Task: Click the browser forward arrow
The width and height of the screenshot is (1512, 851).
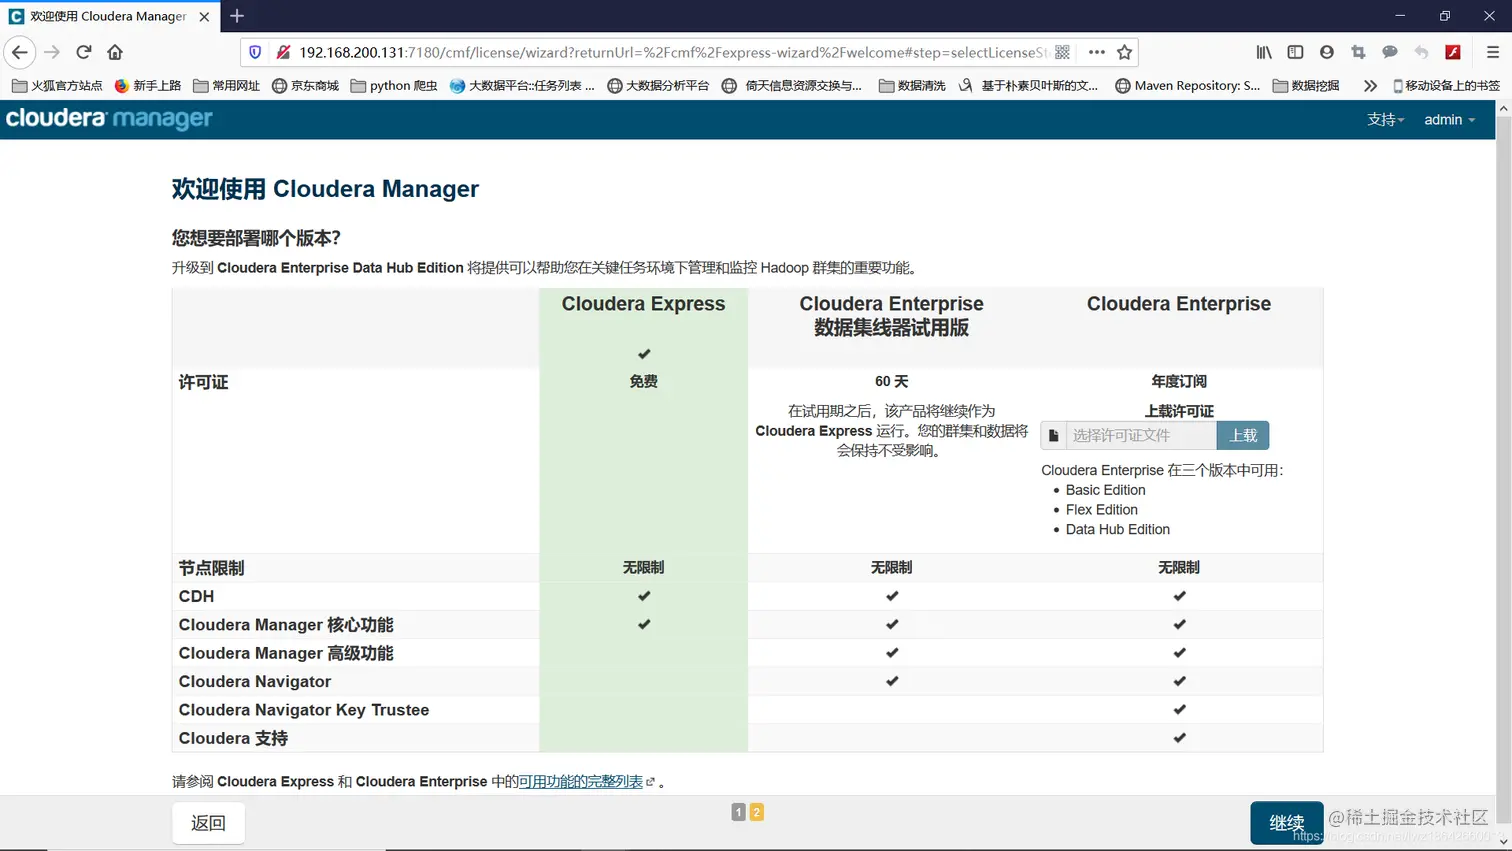Action: coord(52,52)
